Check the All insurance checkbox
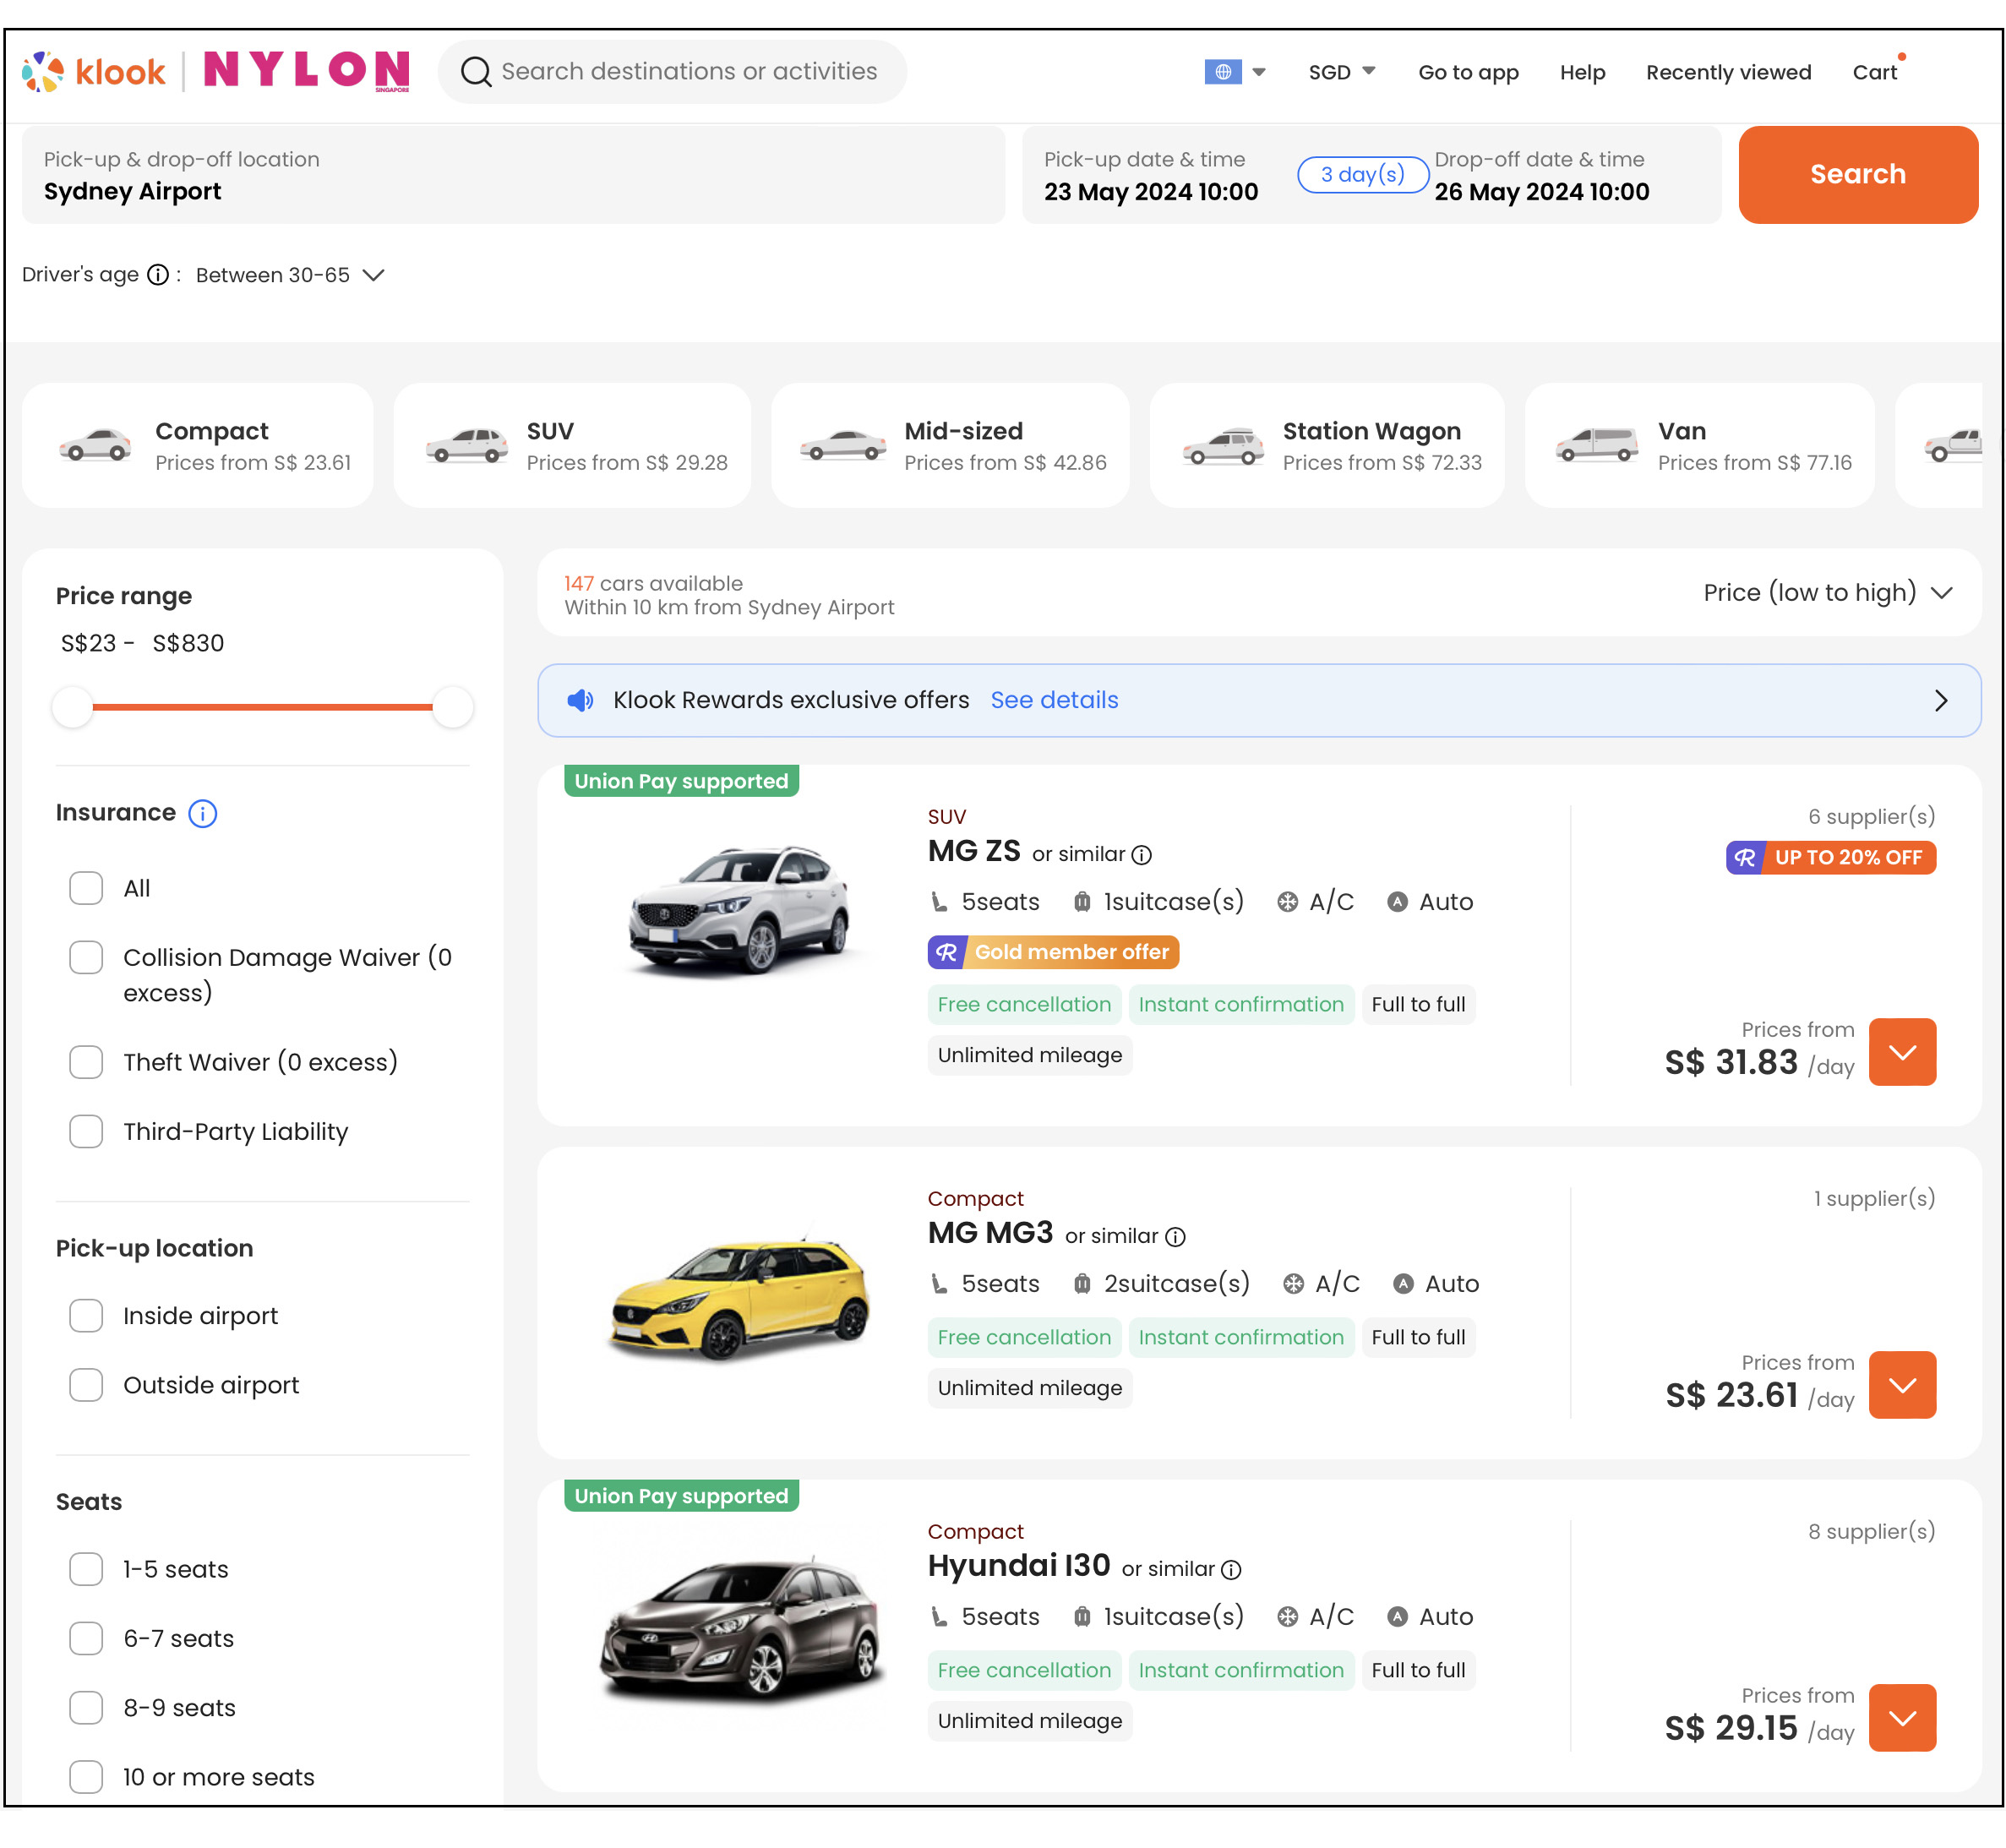 (86, 888)
